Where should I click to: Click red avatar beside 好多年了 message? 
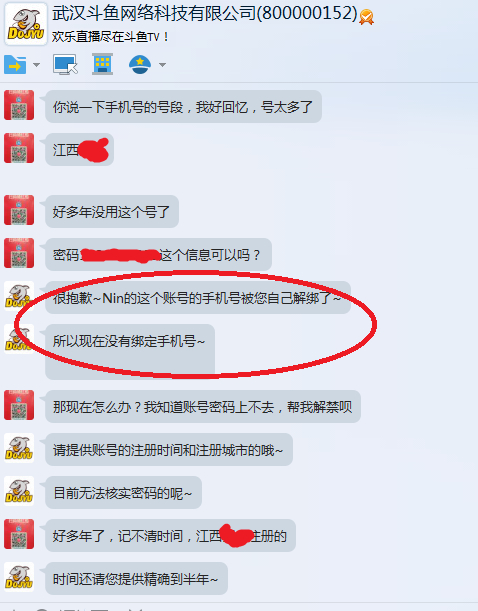(19, 534)
